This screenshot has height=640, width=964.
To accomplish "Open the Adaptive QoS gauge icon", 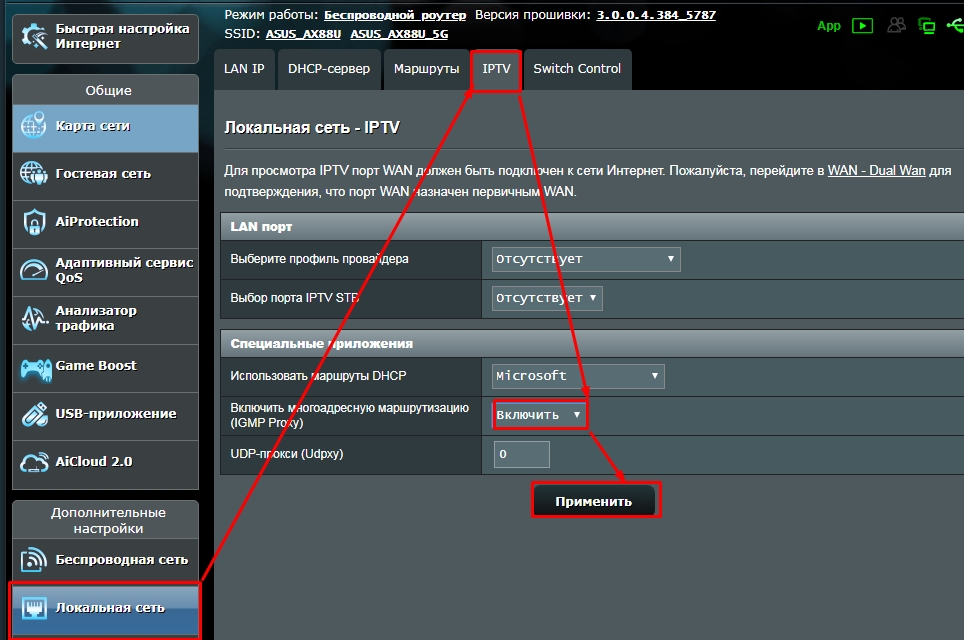I will pos(34,269).
